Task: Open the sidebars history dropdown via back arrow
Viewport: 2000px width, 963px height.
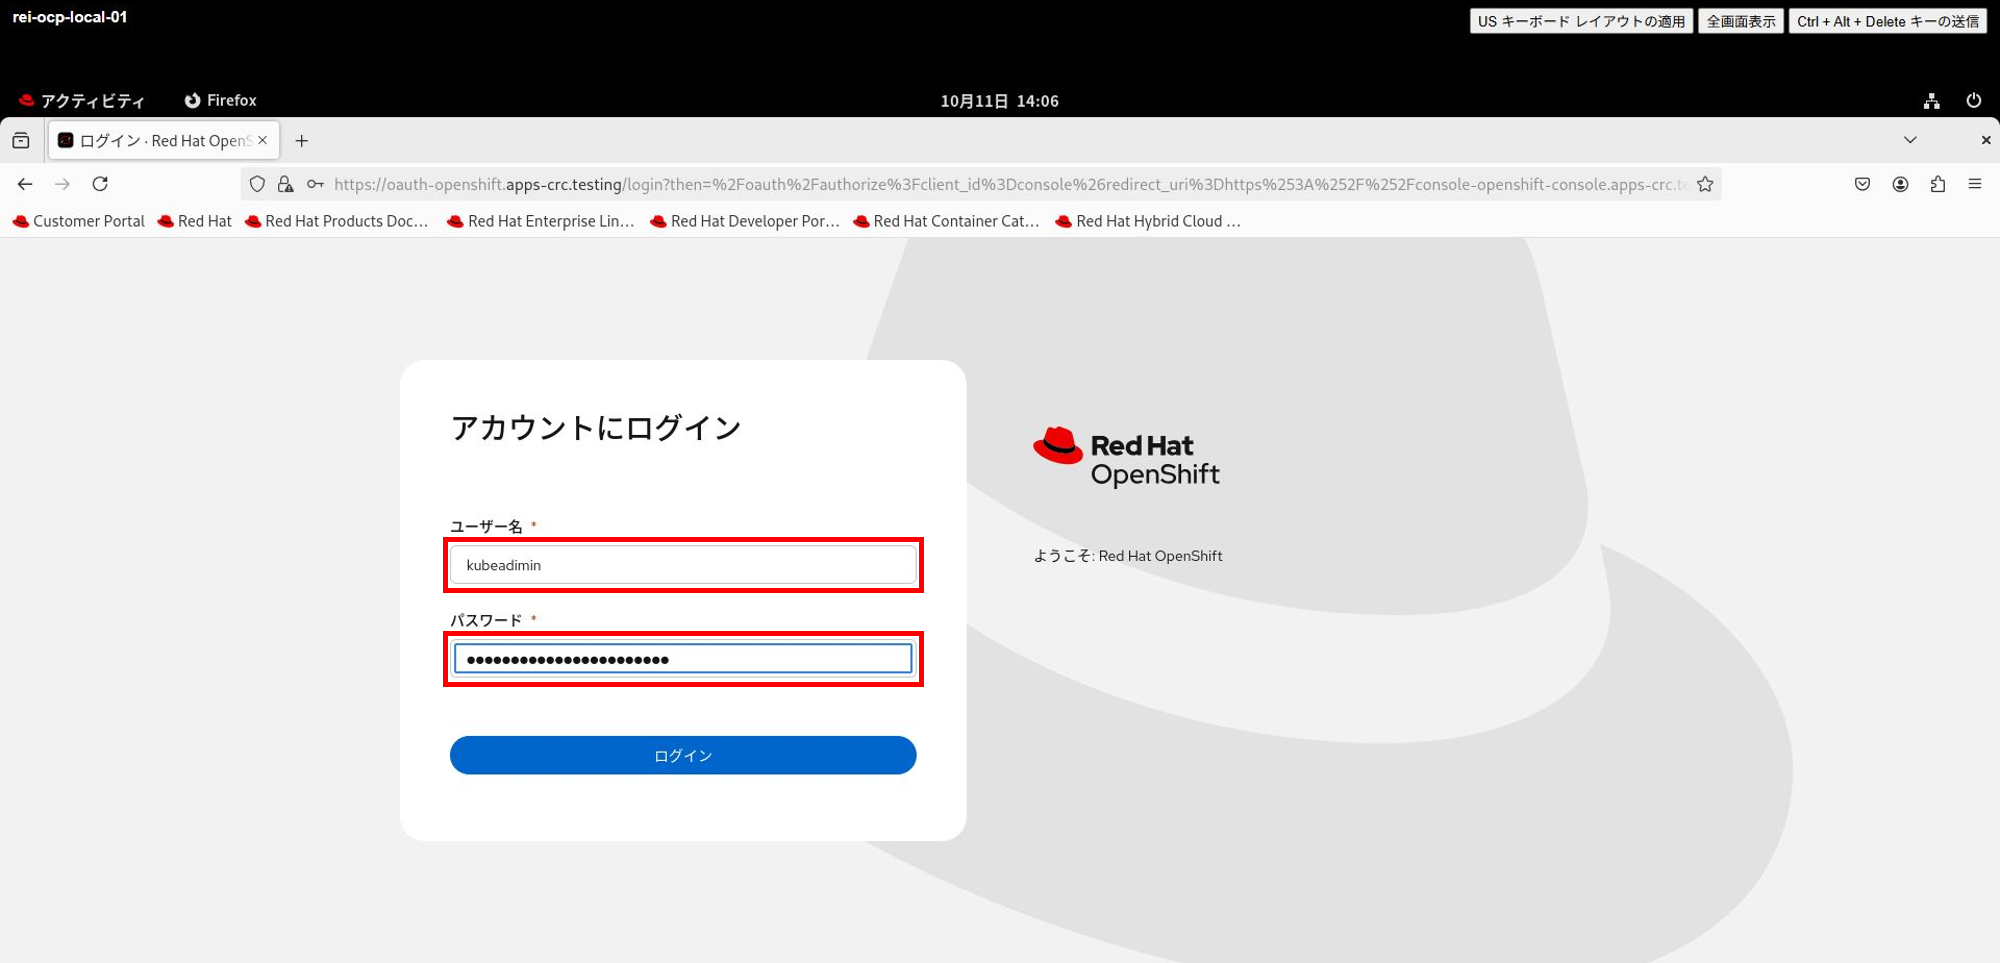Action: coord(24,184)
